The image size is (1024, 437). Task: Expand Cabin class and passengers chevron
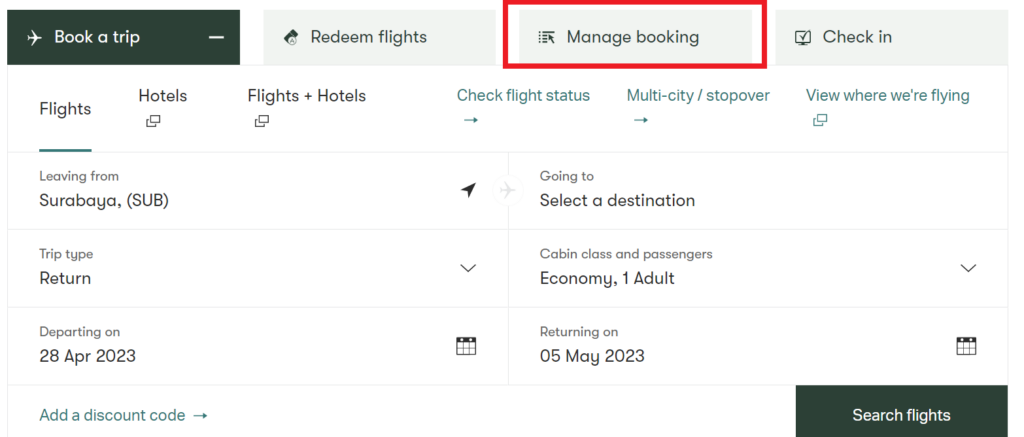click(x=968, y=268)
